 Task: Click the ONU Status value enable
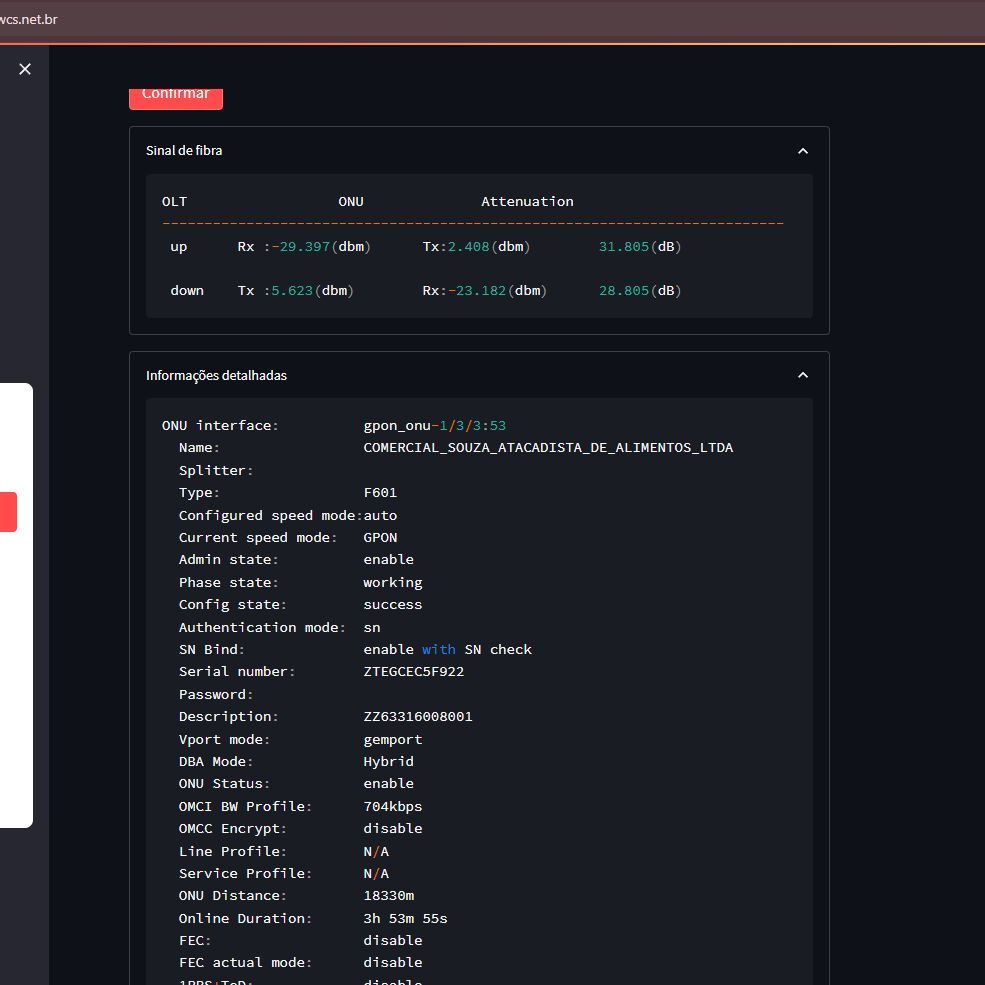(x=389, y=783)
